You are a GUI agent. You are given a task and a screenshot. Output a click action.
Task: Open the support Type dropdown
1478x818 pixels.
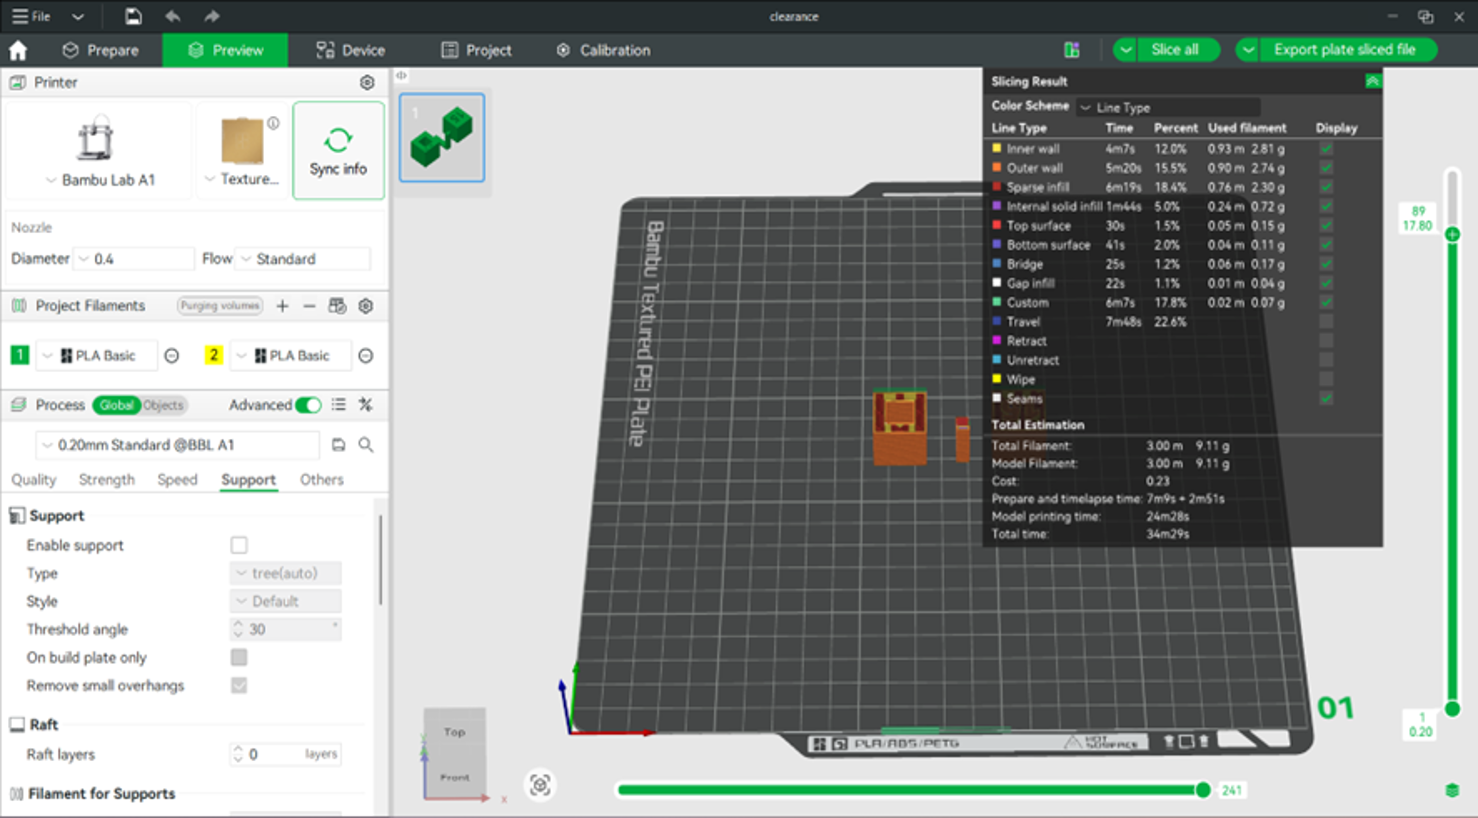(x=286, y=573)
